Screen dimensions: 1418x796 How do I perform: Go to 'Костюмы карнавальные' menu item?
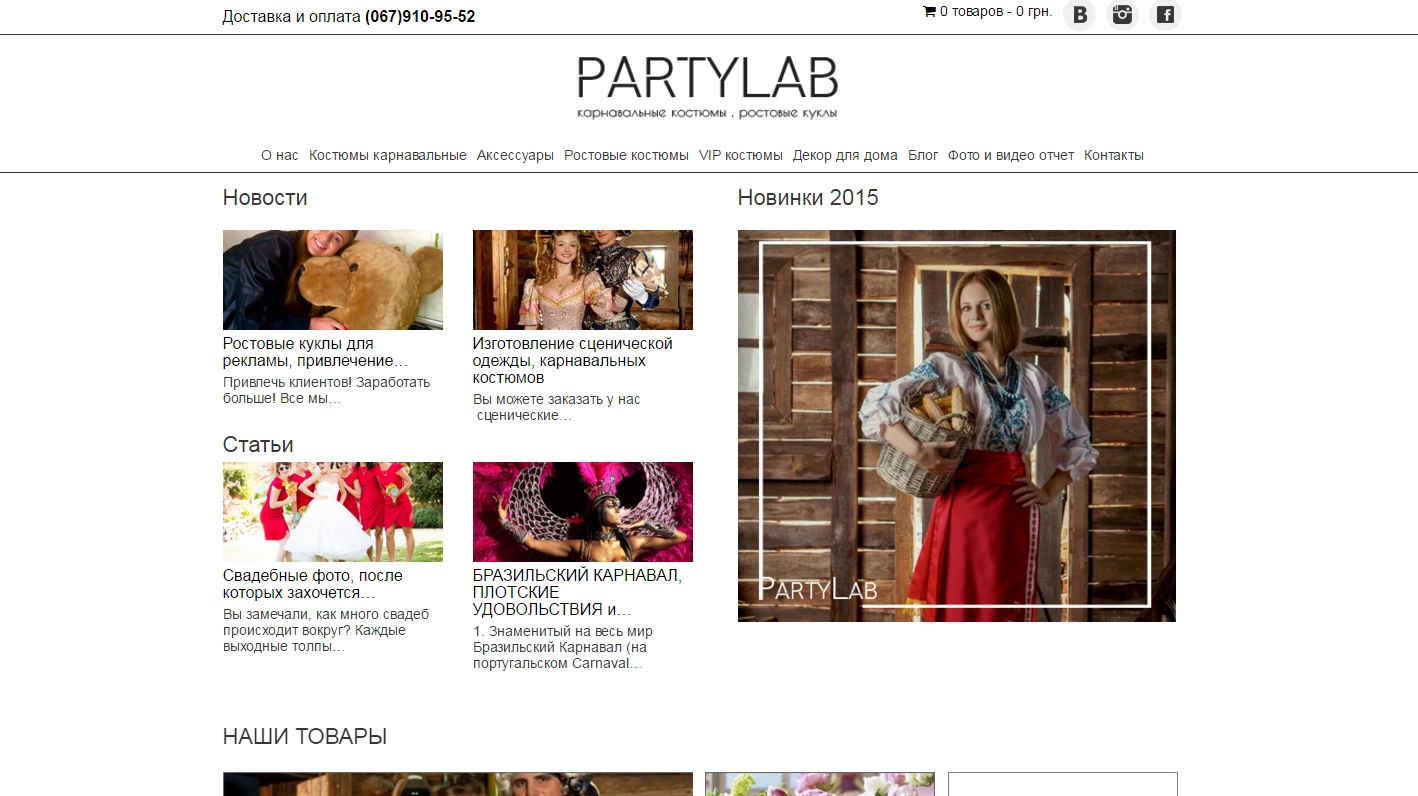tap(388, 155)
